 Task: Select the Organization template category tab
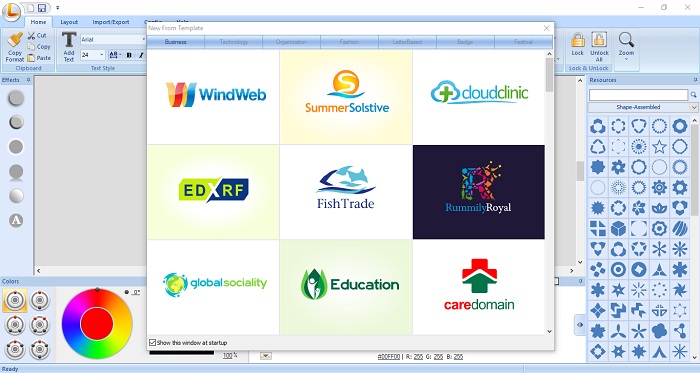[x=291, y=42]
